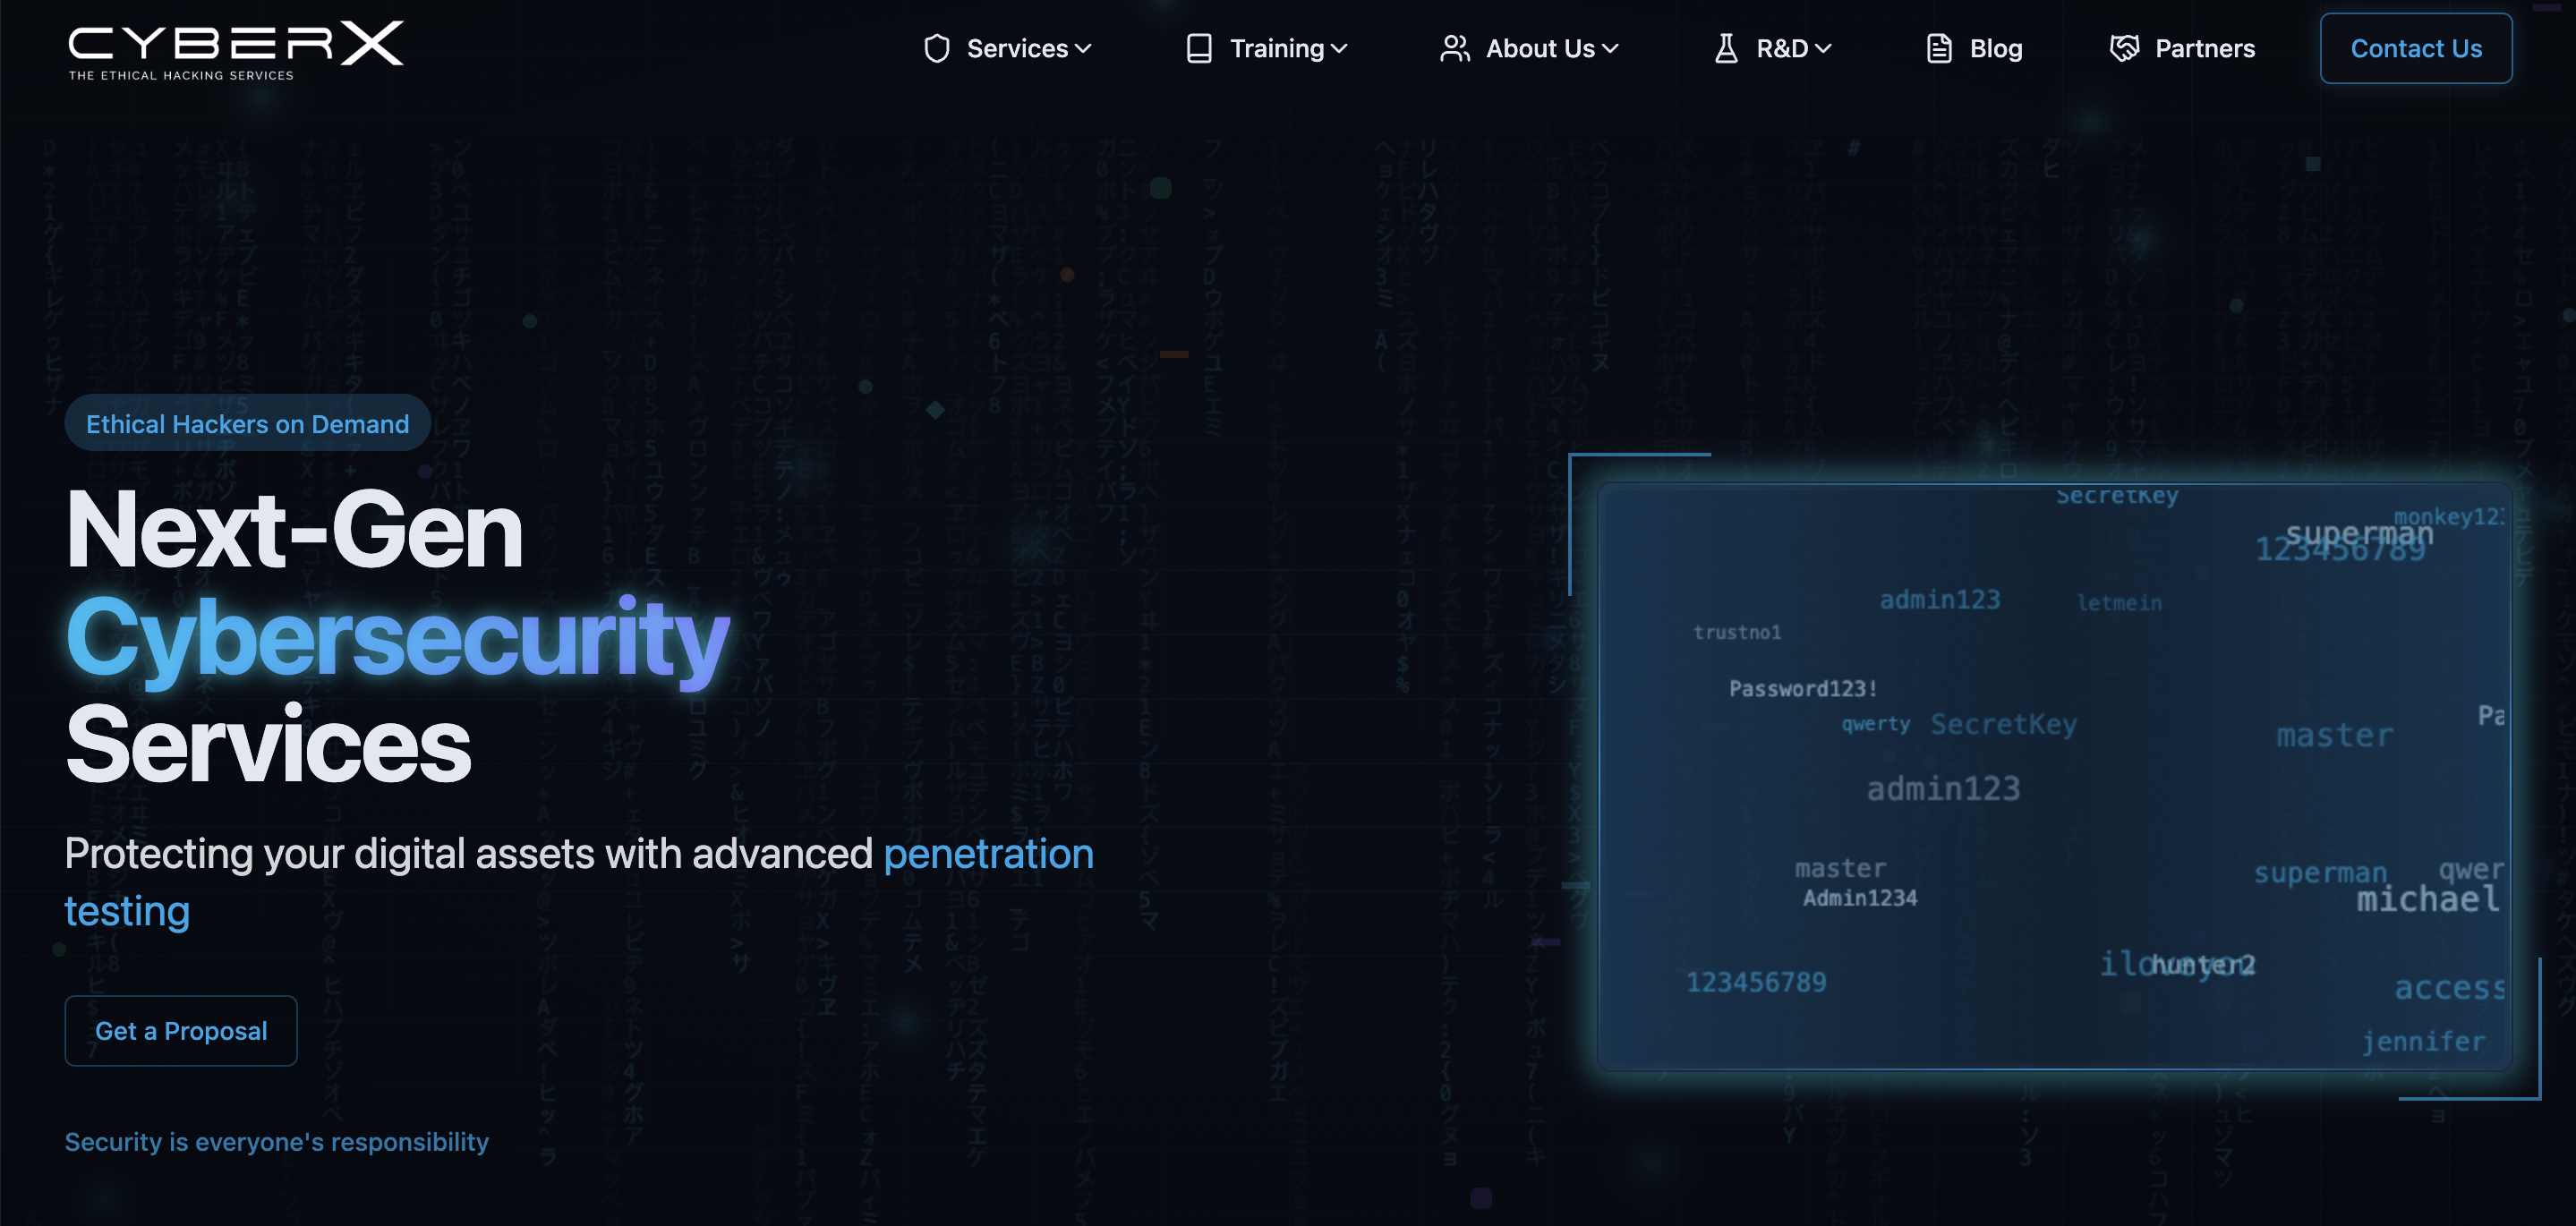Viewport: 2576px width, 1226px height.
Task: Expand the Training chevron arrow
Action: [1339, 48]
